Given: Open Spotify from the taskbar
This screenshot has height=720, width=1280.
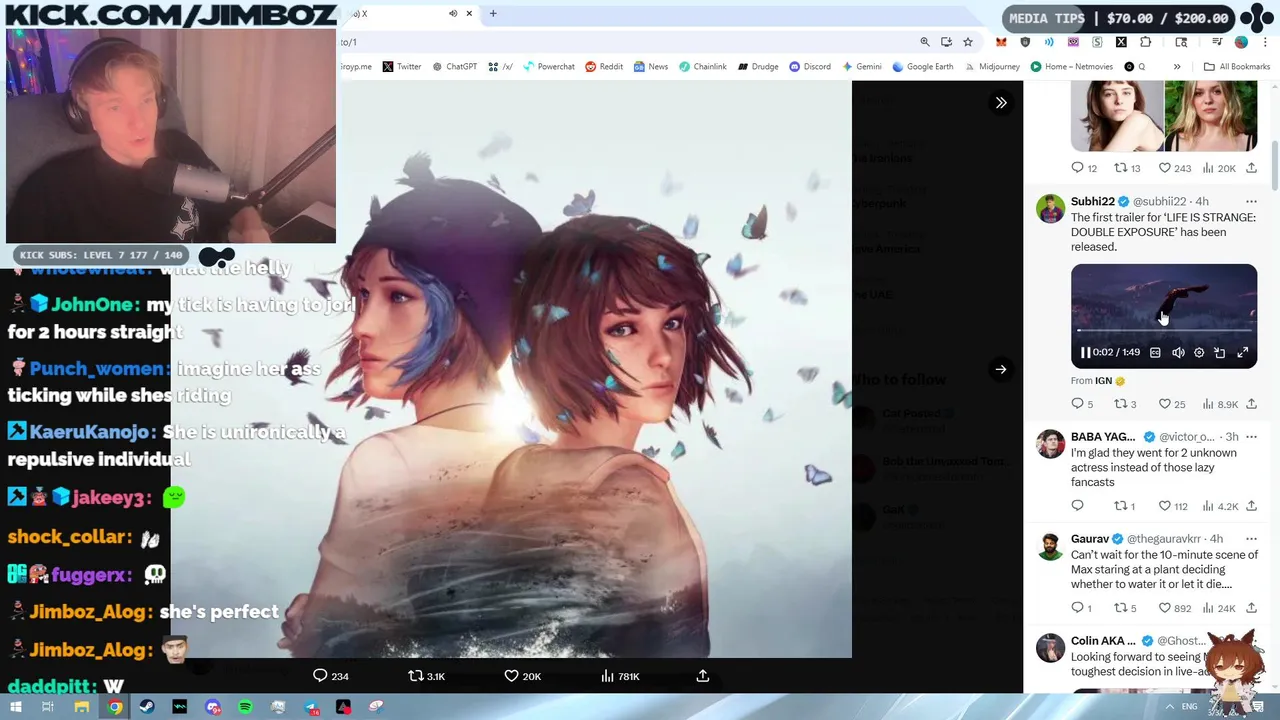Looking at the screenshot, I should tap(245, 707).
